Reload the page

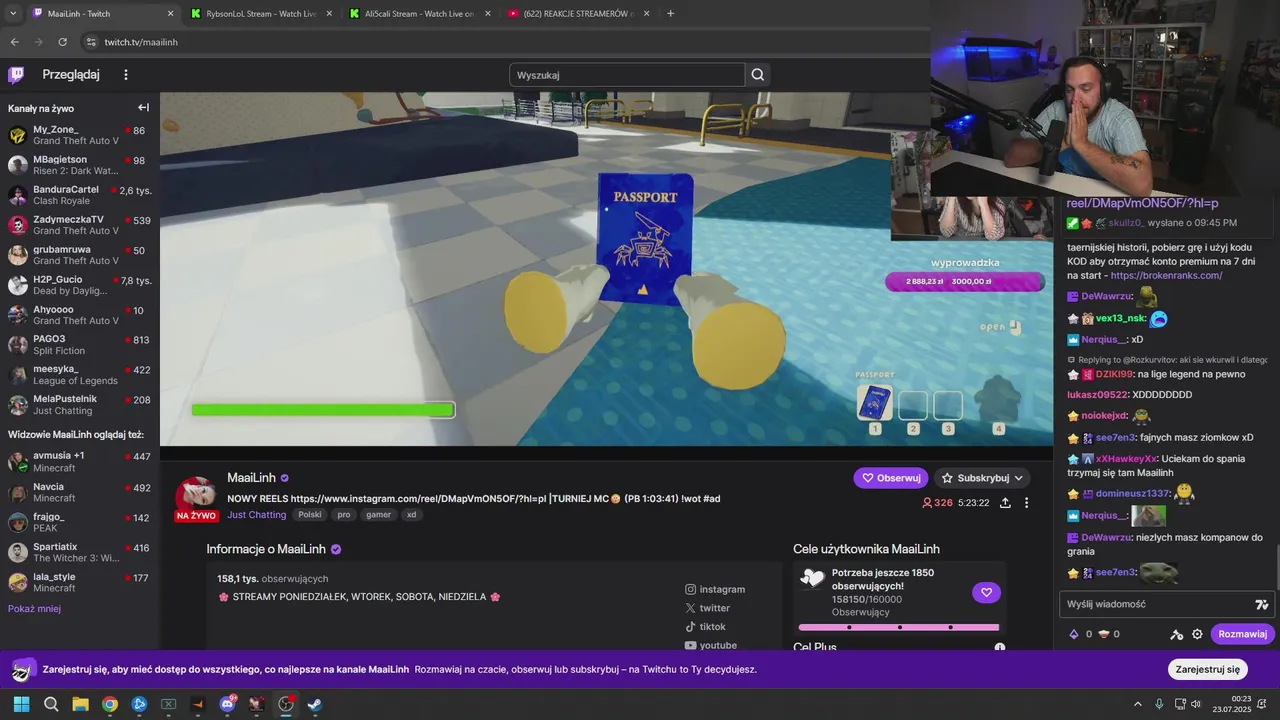pyautogui.click(x=62, y=42)
